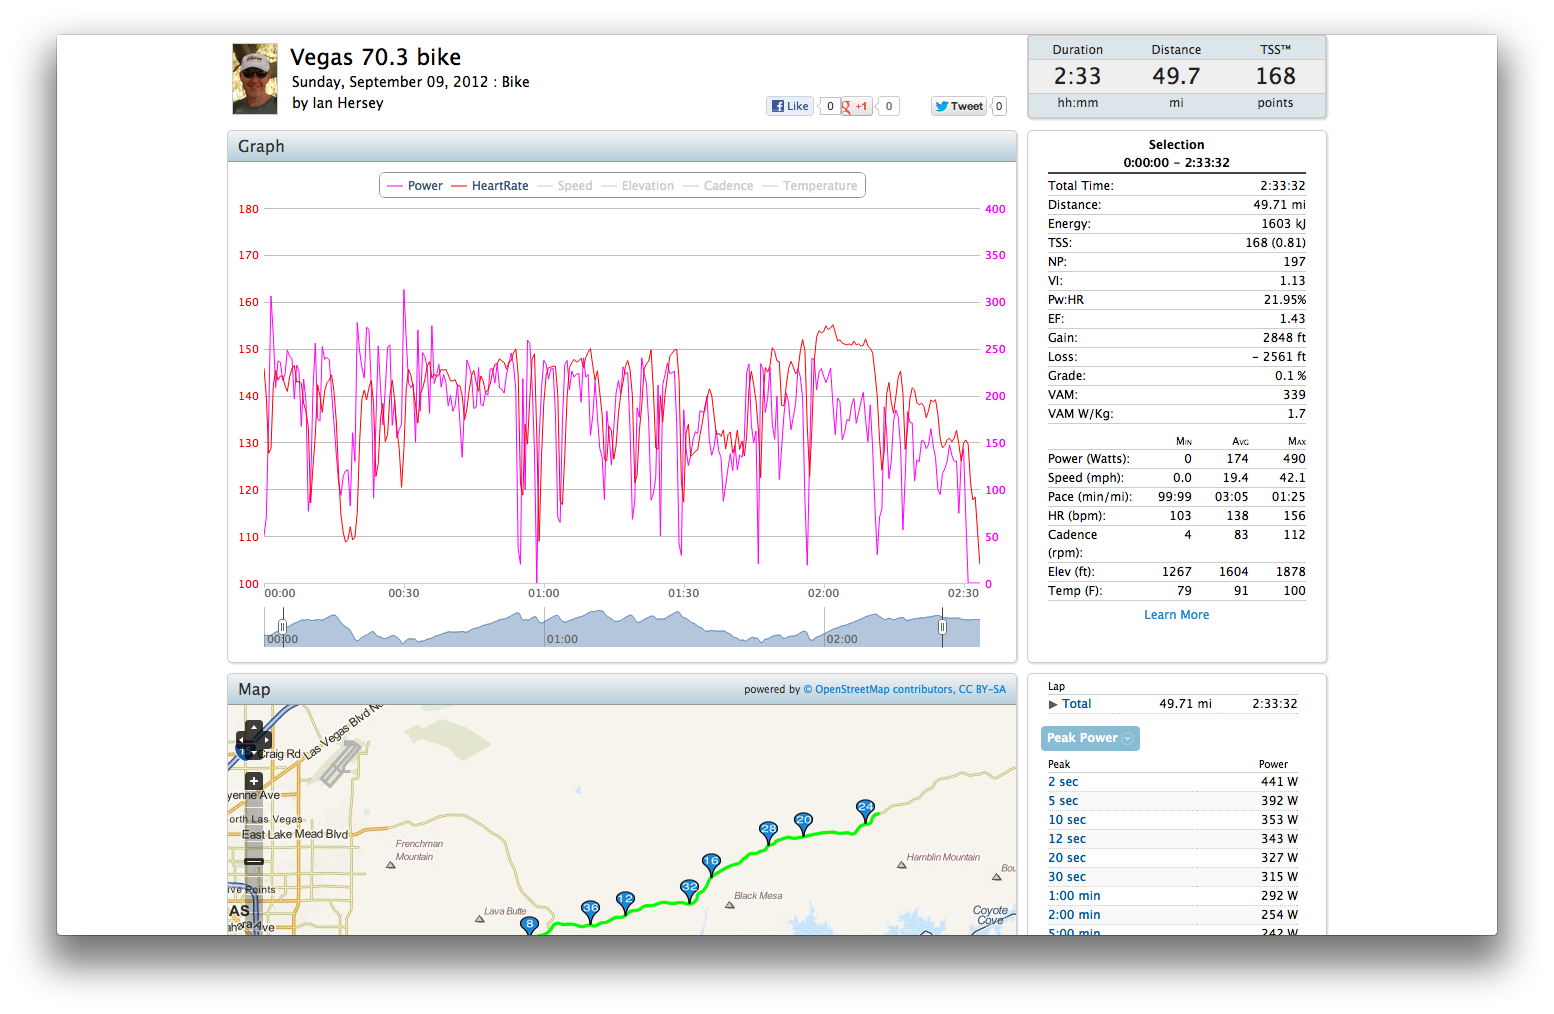Click Ian Hersey's profile photo

pos(255,79)
